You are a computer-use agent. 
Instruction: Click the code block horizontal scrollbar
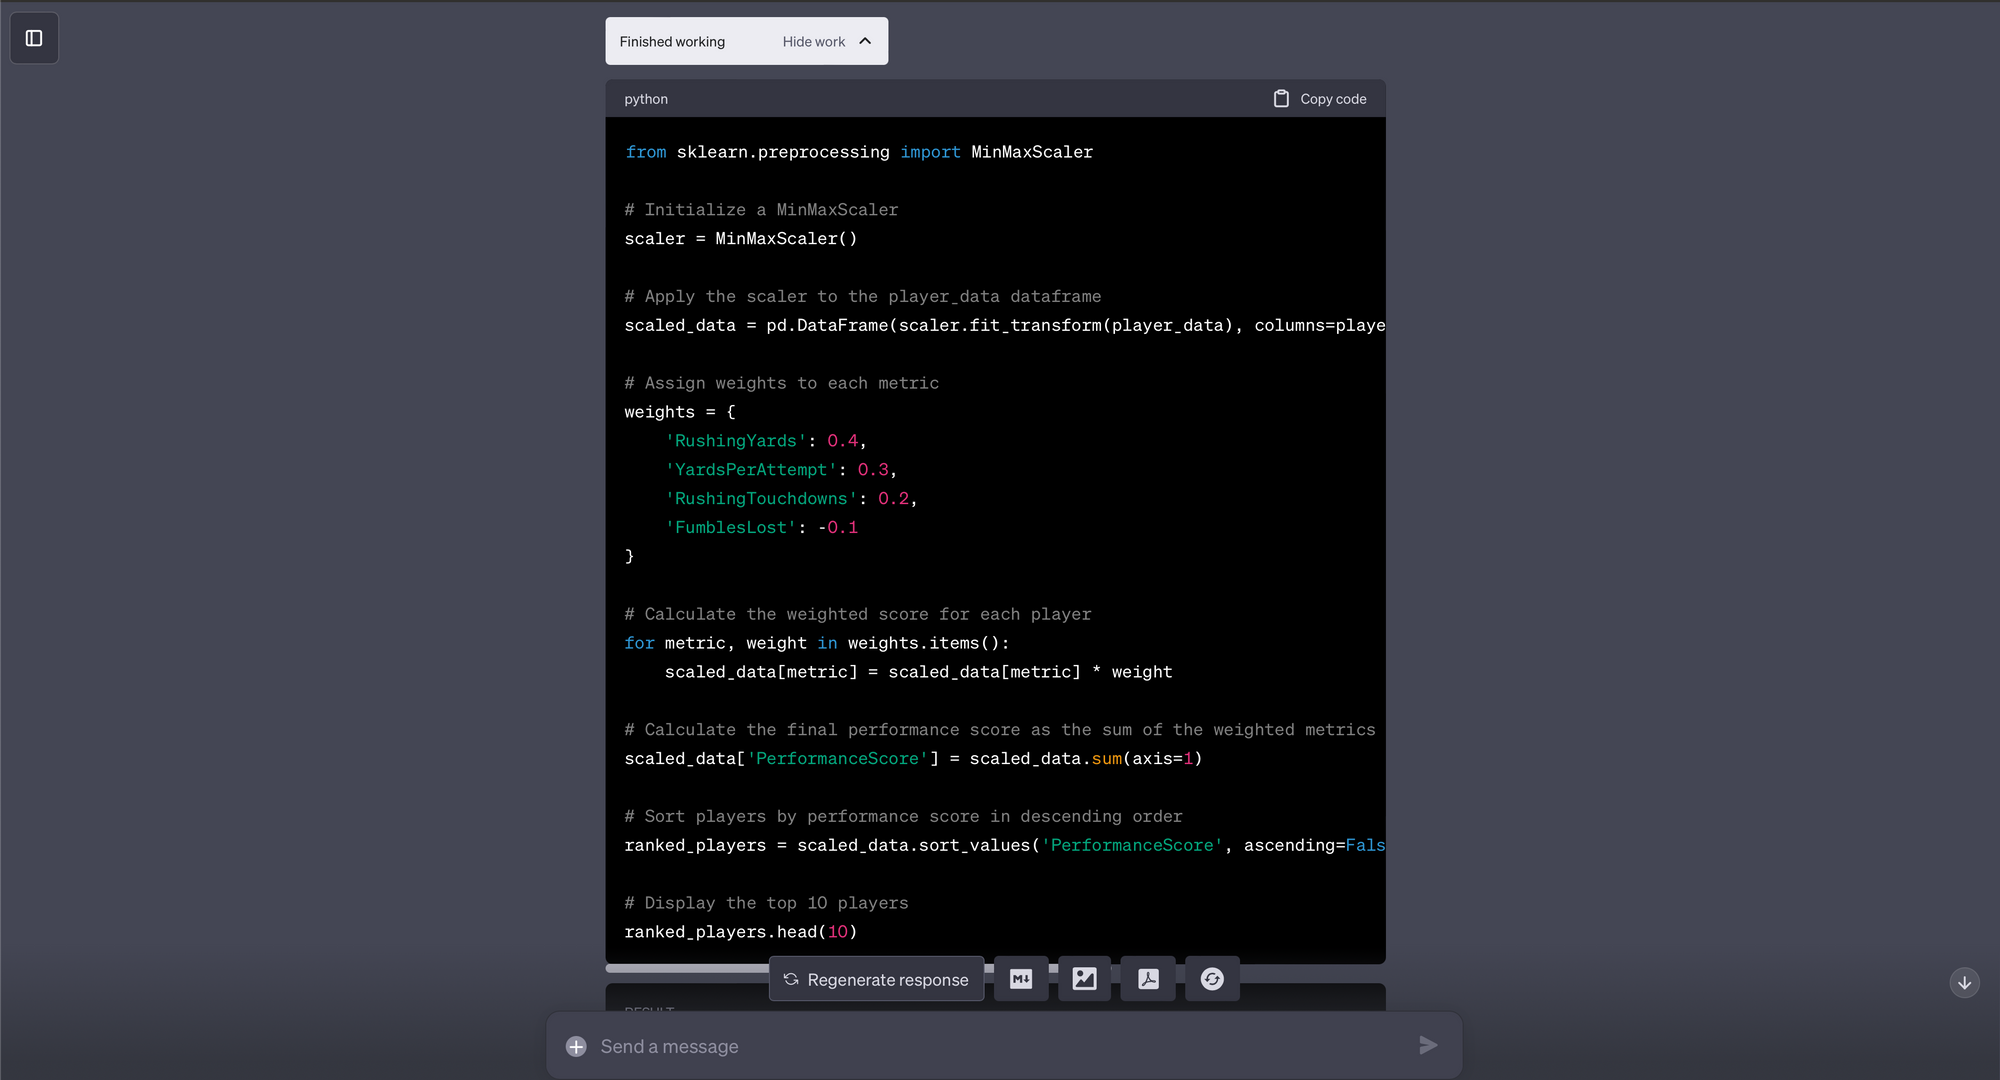[x=688, y=968]
